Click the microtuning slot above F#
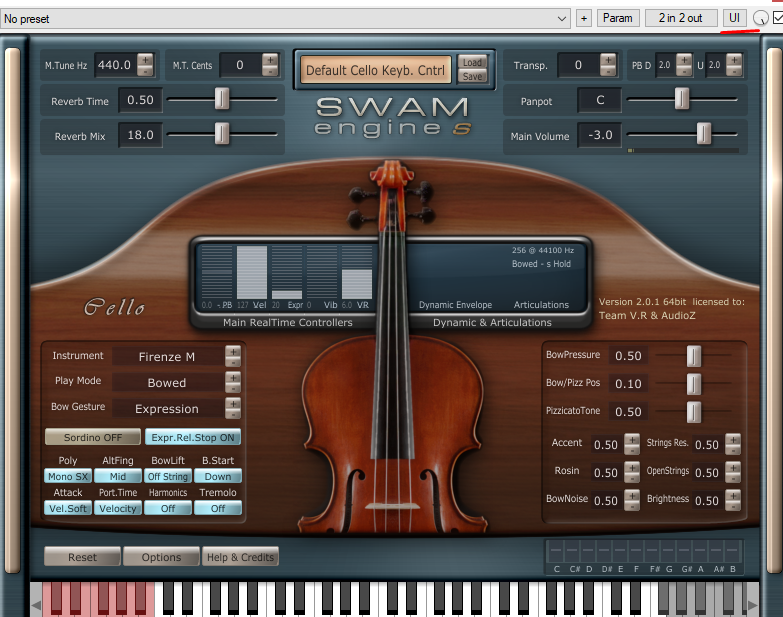 653,552
